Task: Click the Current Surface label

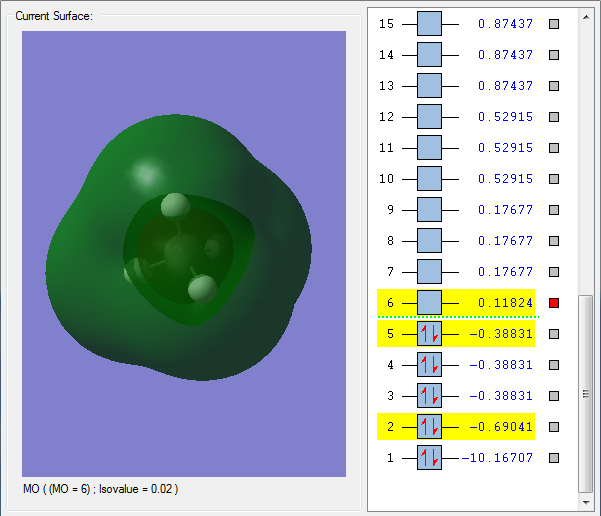Action: point(54,16)
